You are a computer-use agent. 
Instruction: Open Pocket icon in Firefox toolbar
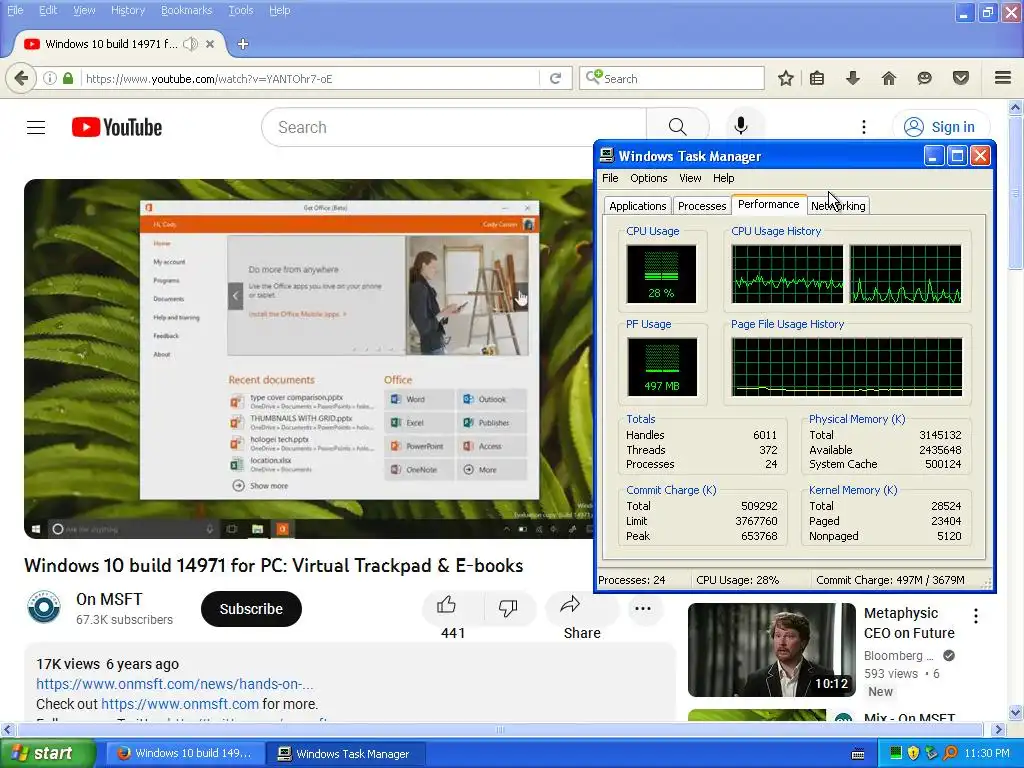961,78
